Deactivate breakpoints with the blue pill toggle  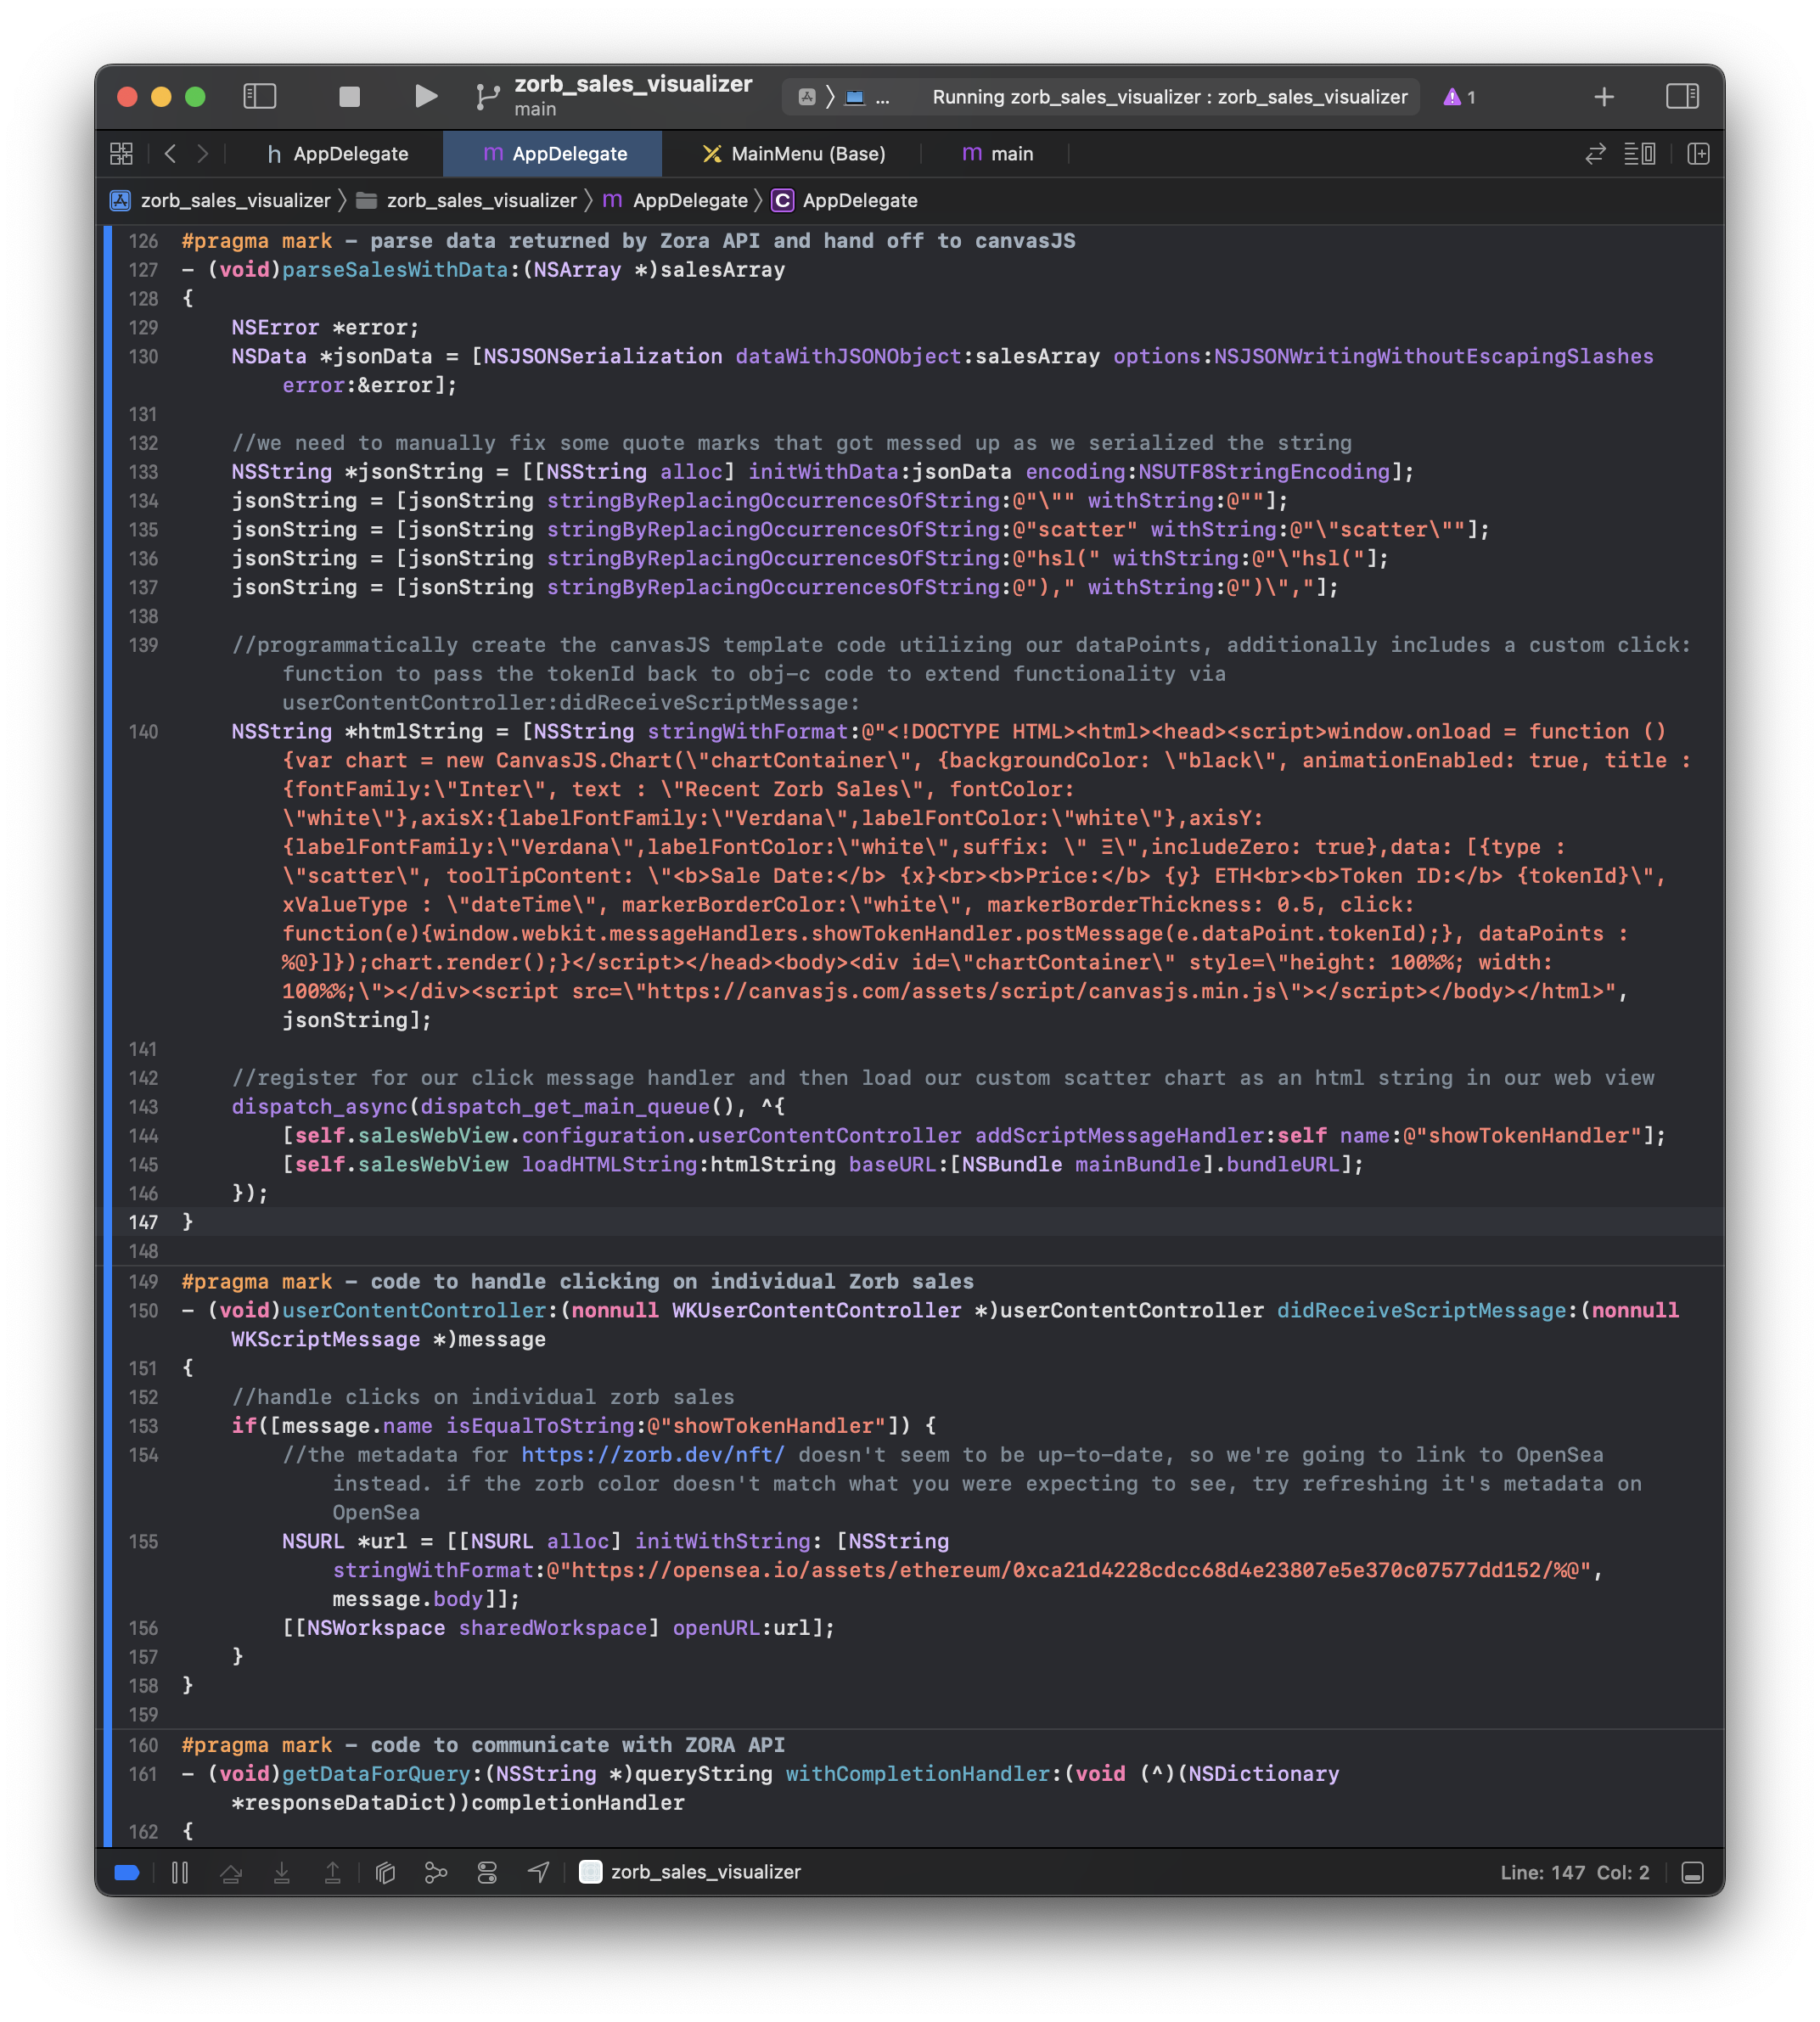126,1872
